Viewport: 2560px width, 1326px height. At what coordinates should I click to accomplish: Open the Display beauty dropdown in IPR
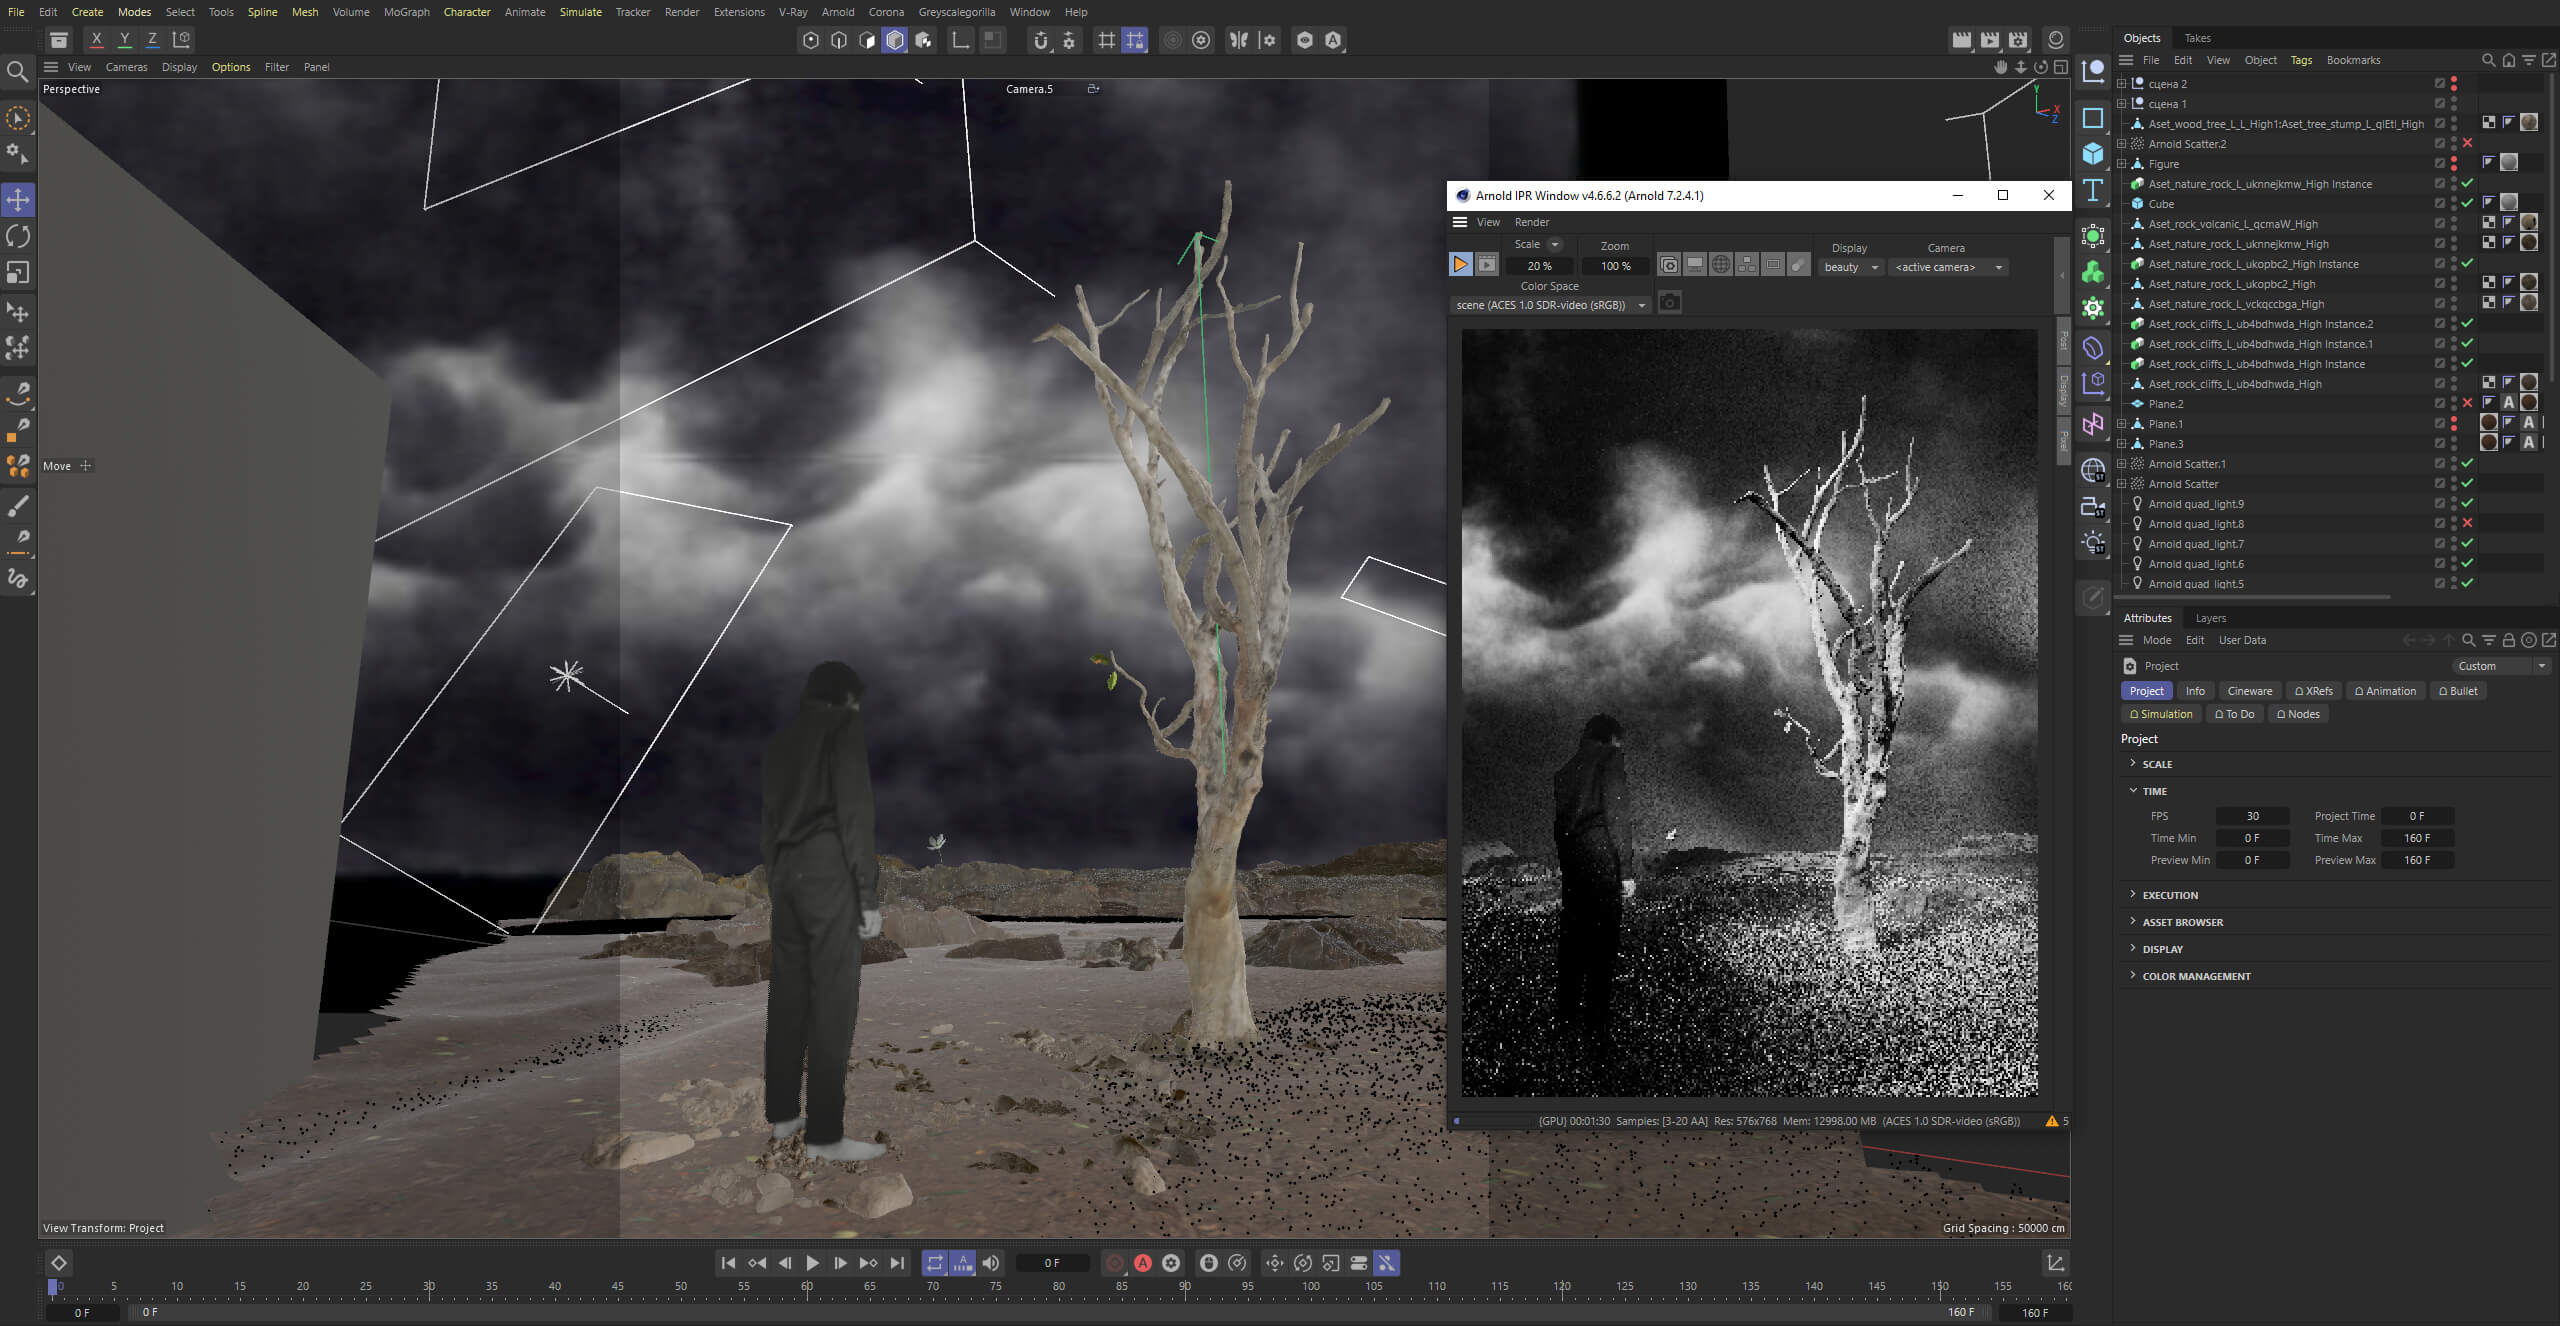pyautogui.click(x=1851, y=267)
